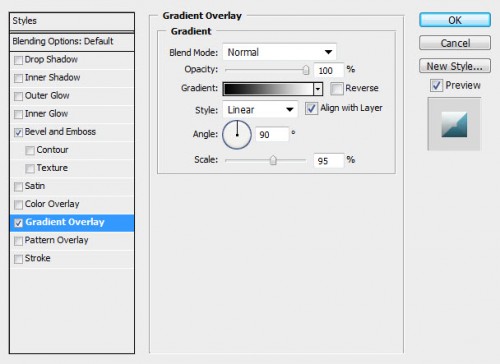Tick the Inner Shadow checkbox
The image size is (500, 364).
18,78
